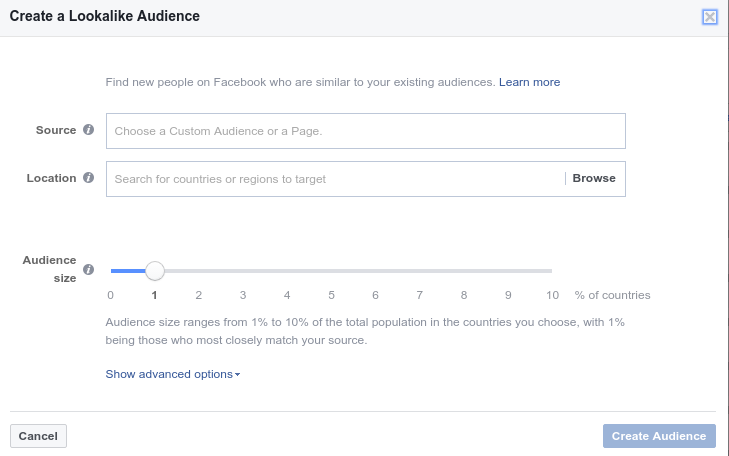The width and height of the screenshot is (729, 456).
Task: Open the Source audience chooser field
Action: point(365,131)
